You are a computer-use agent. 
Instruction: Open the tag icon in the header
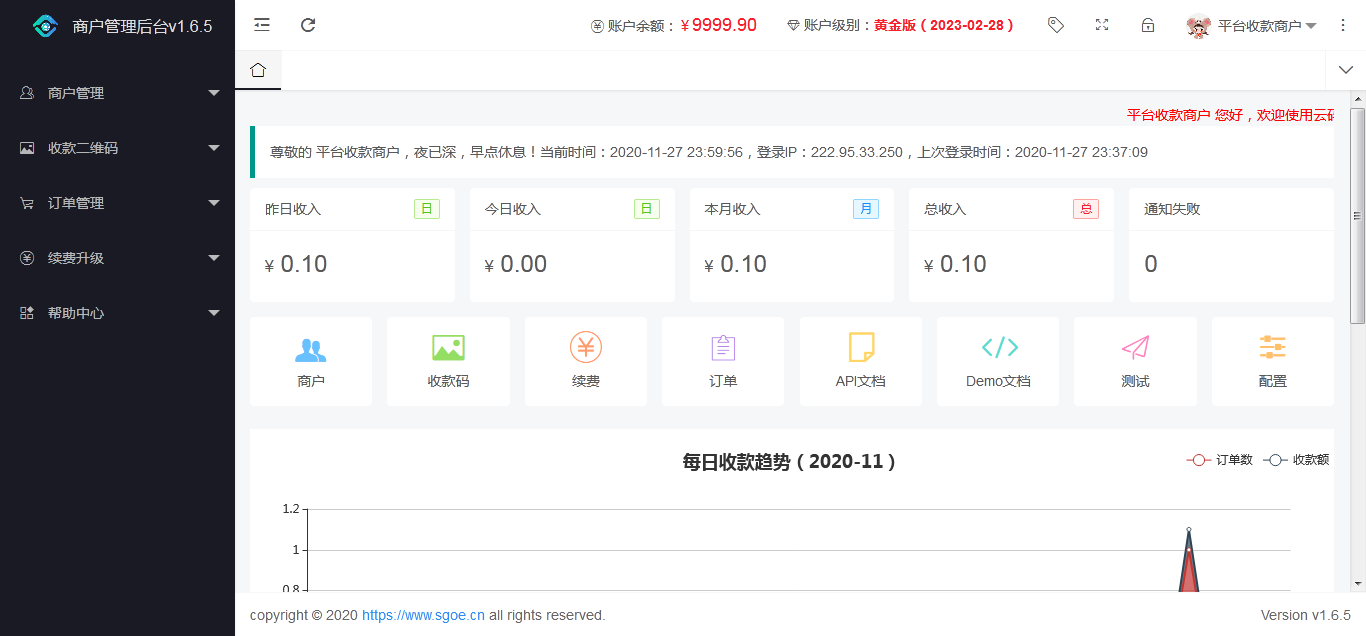pyautogui.click(x=1055, y=24)
